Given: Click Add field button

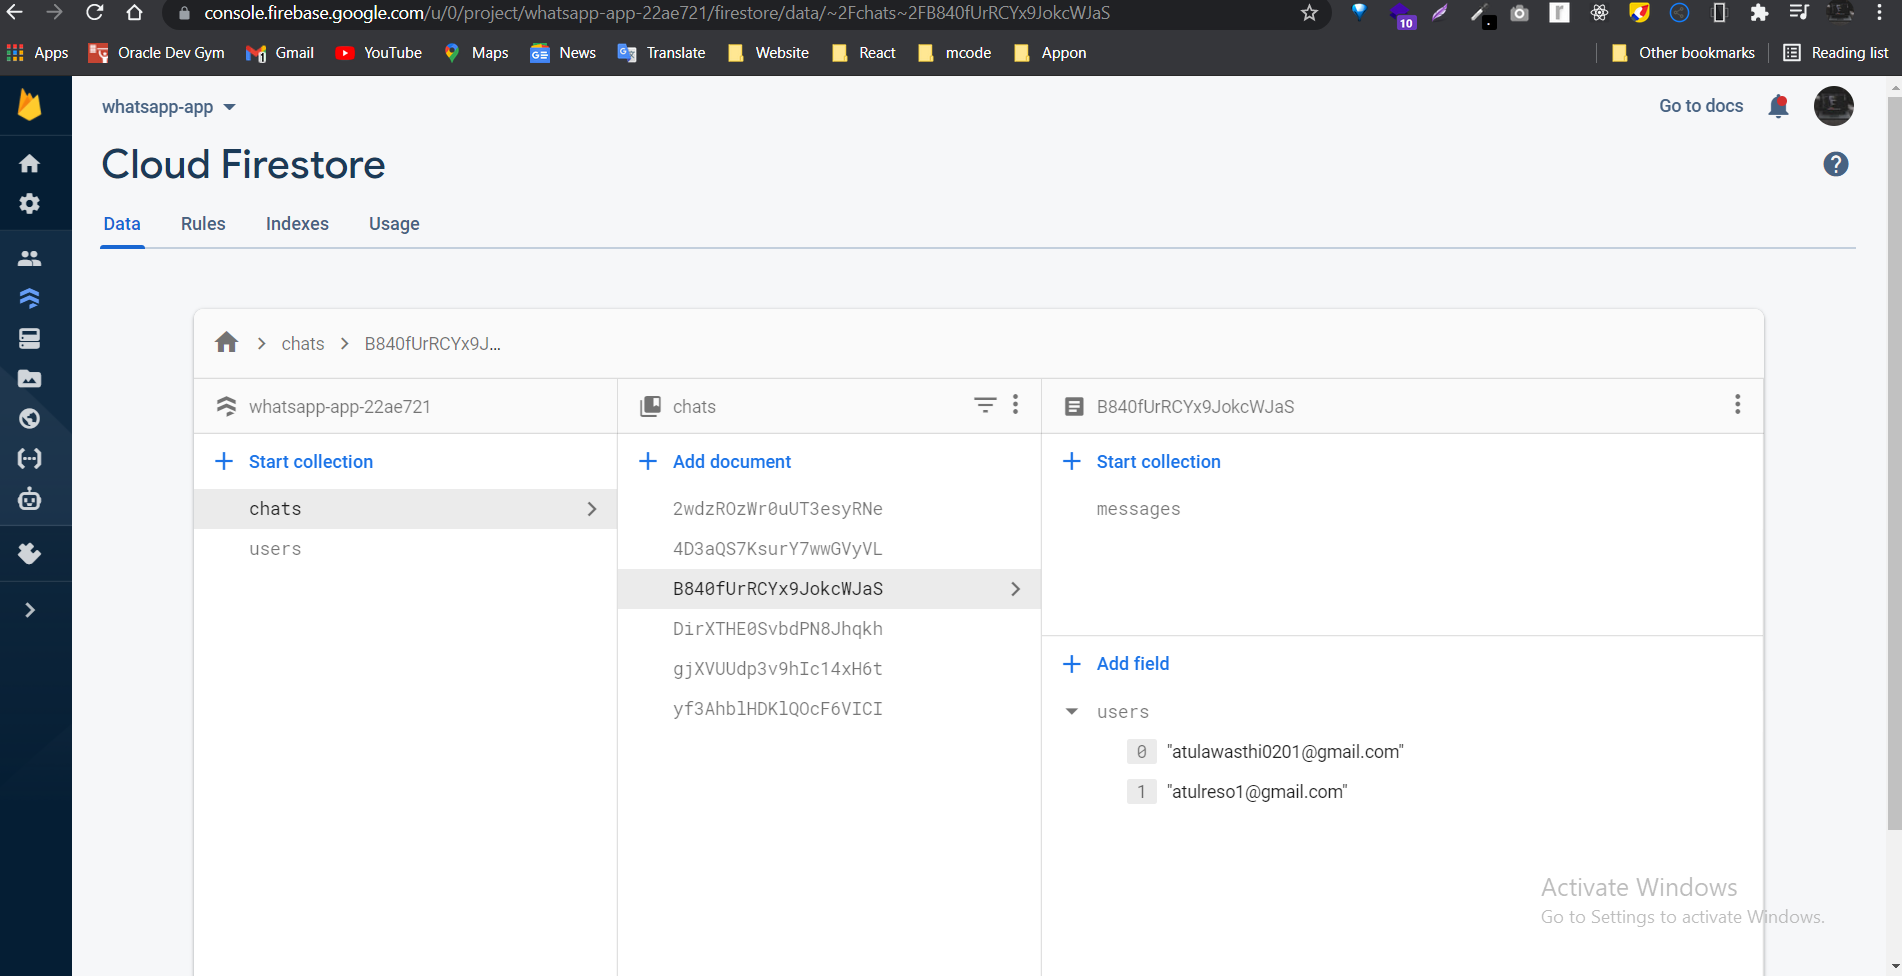Looking at the screenshot, I should coord(1116,664).
